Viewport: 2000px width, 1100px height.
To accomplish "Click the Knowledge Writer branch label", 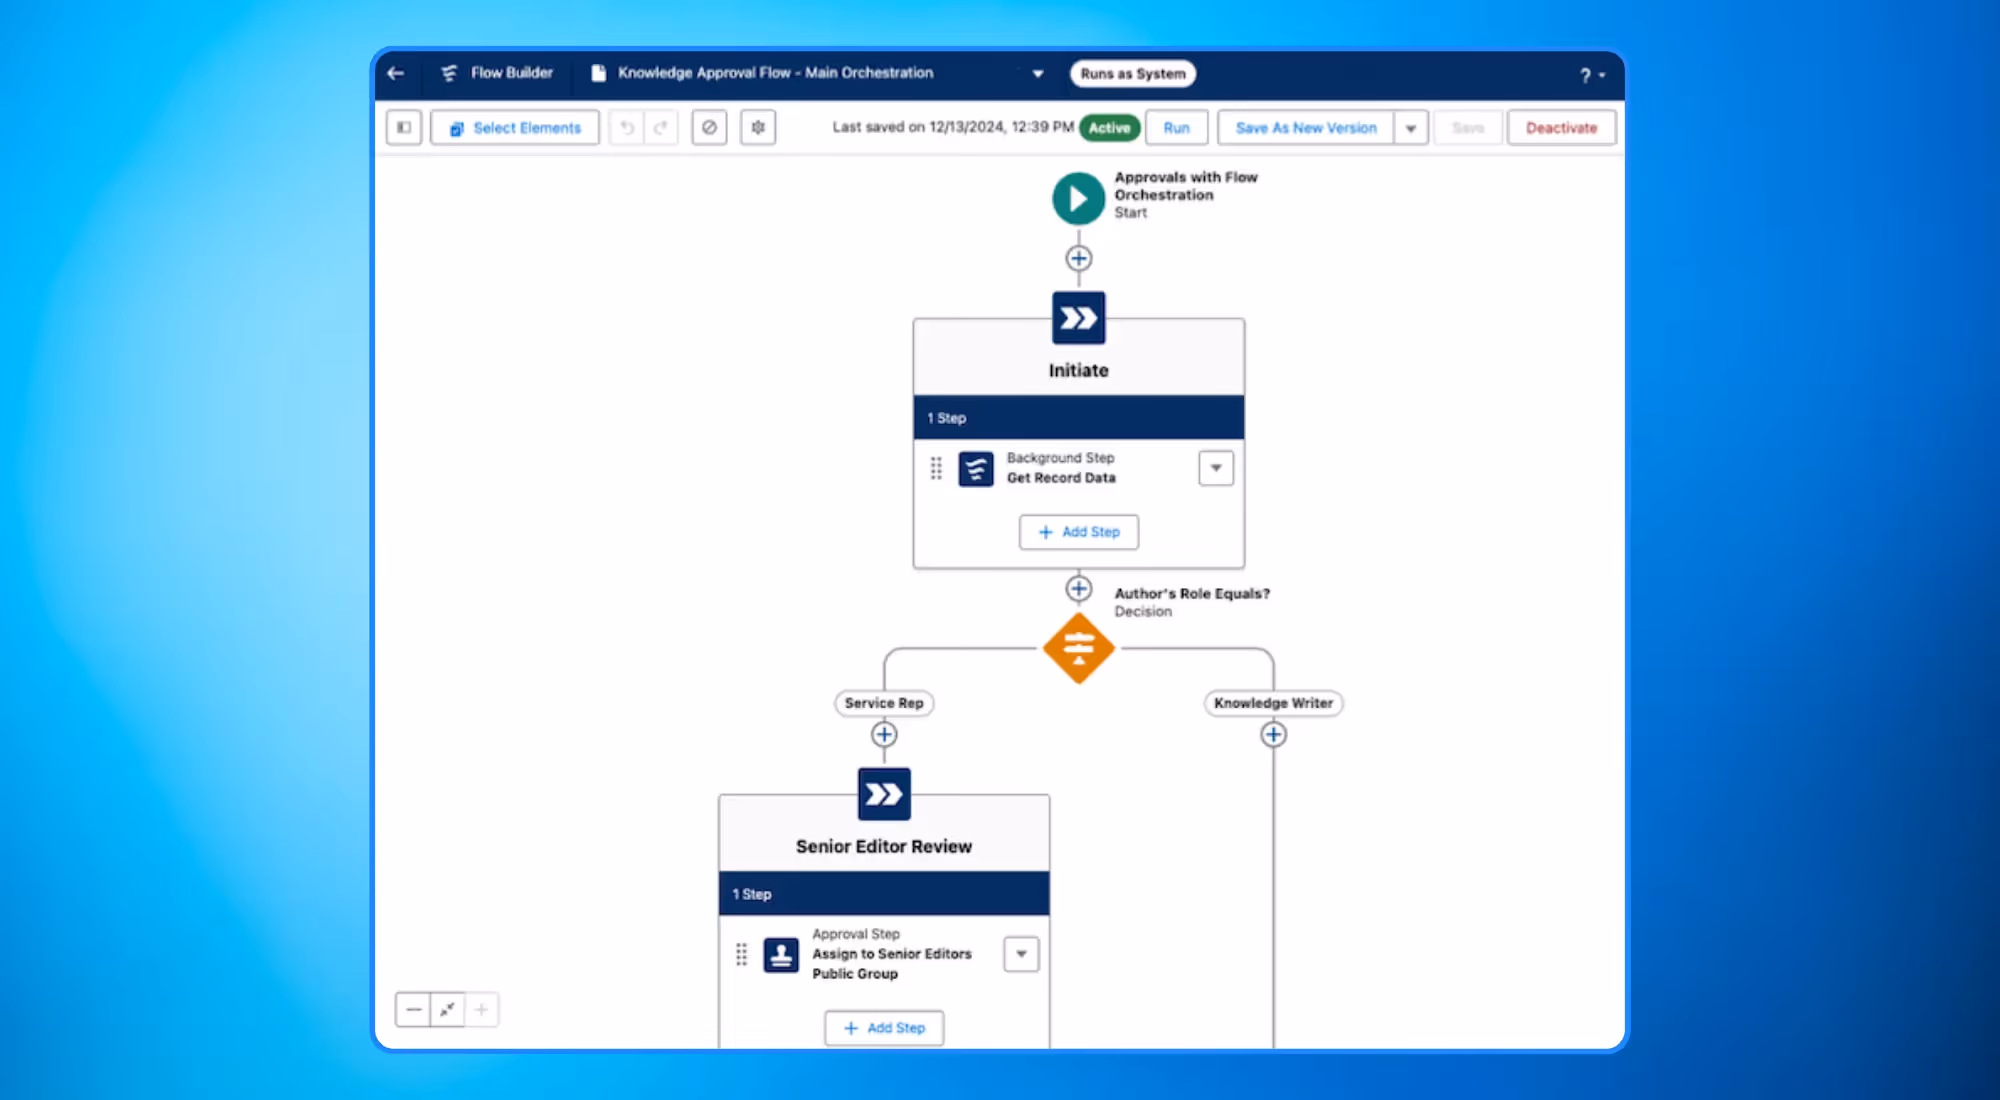I will coord(1273,703).
